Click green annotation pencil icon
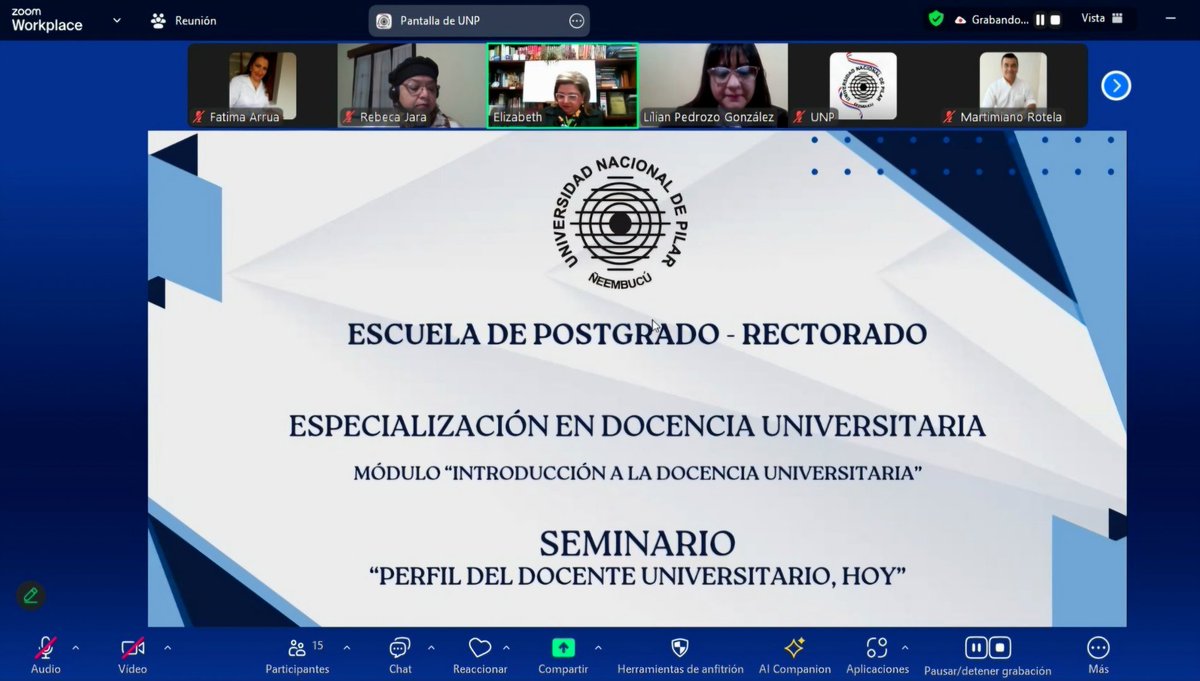Screen dimensions: 1200x681 point(31,596)
